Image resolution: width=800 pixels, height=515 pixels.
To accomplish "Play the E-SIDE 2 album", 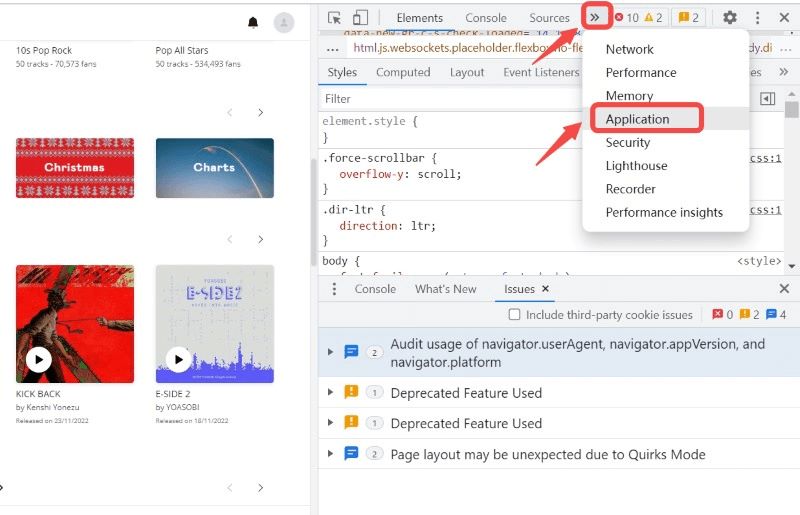I will click(x=178, y=359).
